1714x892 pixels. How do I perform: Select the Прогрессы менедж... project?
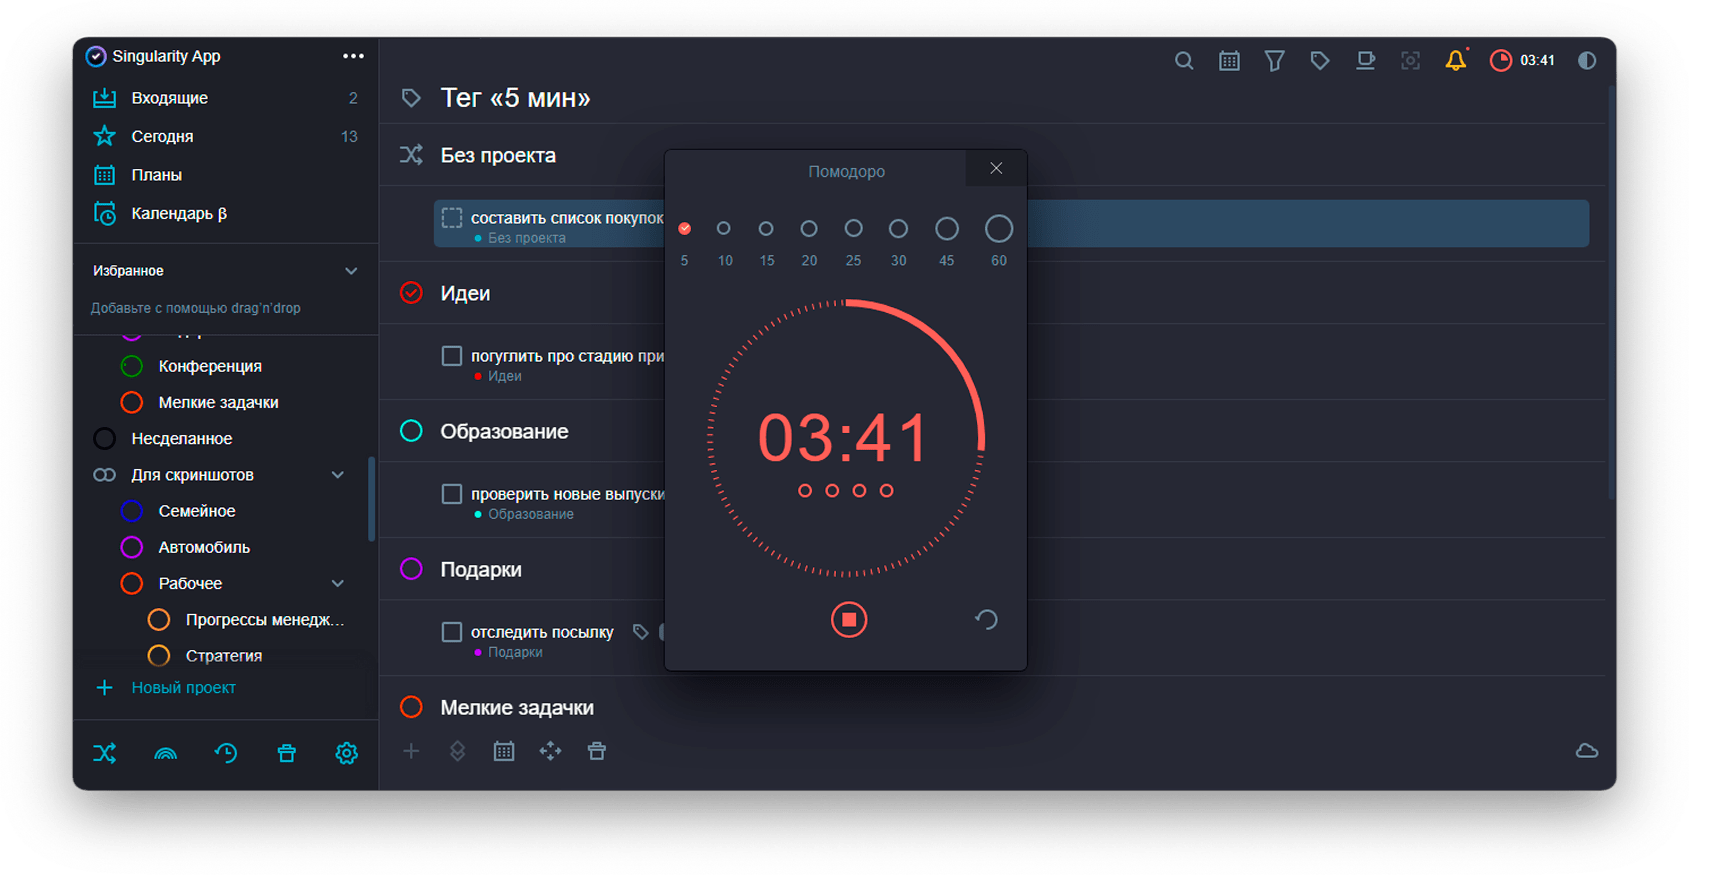pyautogui.click(x=264, y=620)
